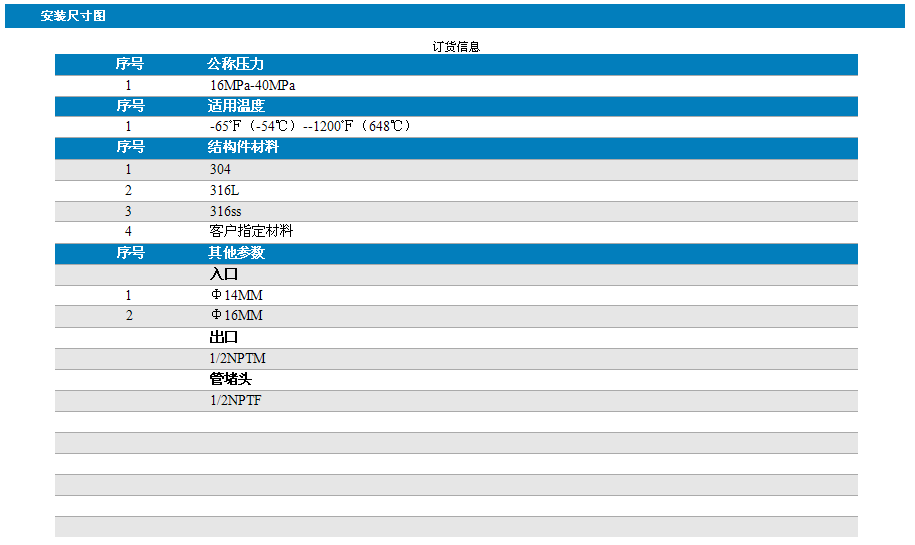Image resolution: width=915 pixels, height=545 pixels.
Task: Click the 结构件材料 section header
Action: (243, 147)
